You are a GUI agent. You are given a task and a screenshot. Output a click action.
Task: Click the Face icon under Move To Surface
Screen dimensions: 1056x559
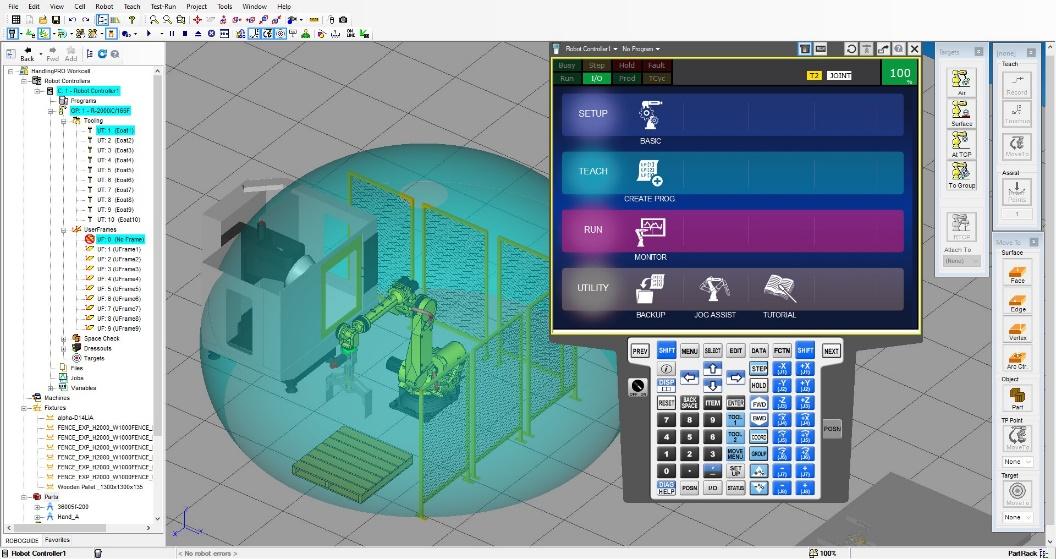[1017, 273]
